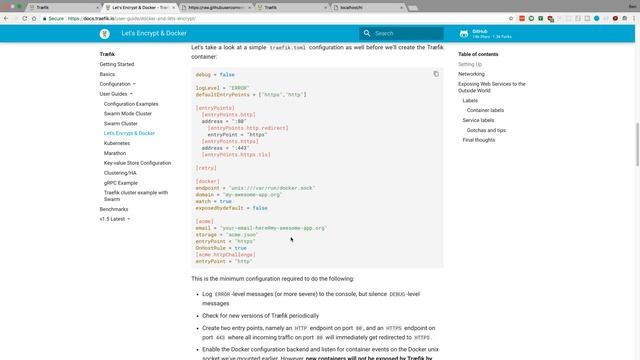Open a new browser tab
The width and height of the screenshot is (640, 360).
(413, 8)
